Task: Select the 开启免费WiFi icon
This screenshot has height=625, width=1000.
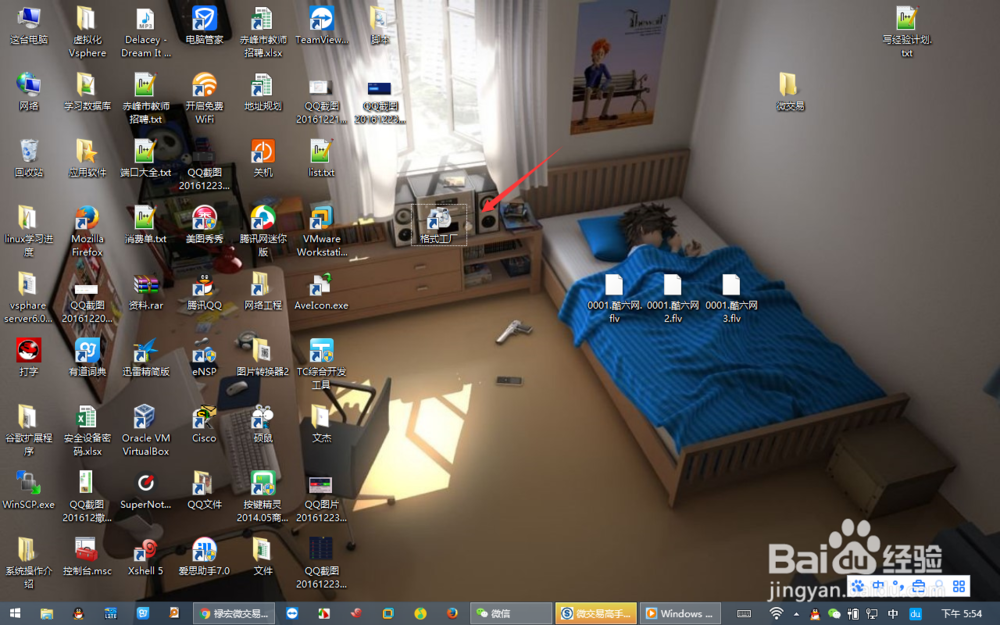Action: [x=204, y=98]
